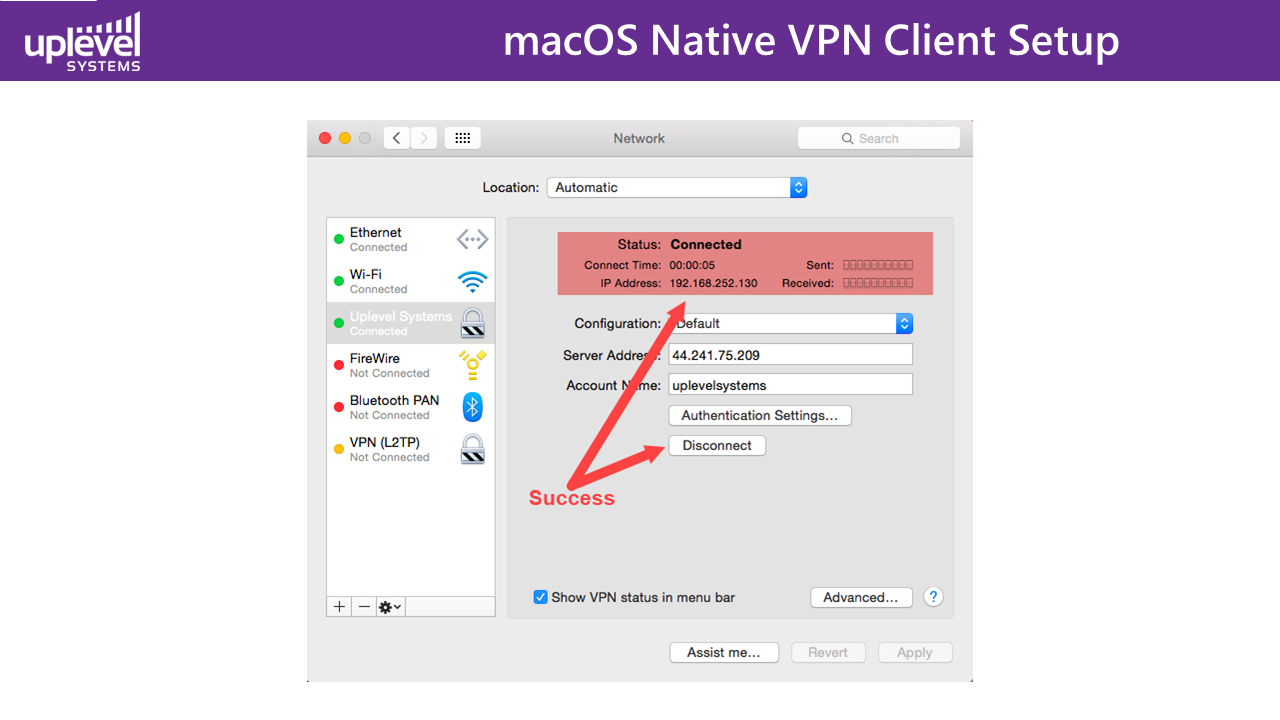
Task: Select Bluetooth PAN service in list
Action: [x=411, y=407]
